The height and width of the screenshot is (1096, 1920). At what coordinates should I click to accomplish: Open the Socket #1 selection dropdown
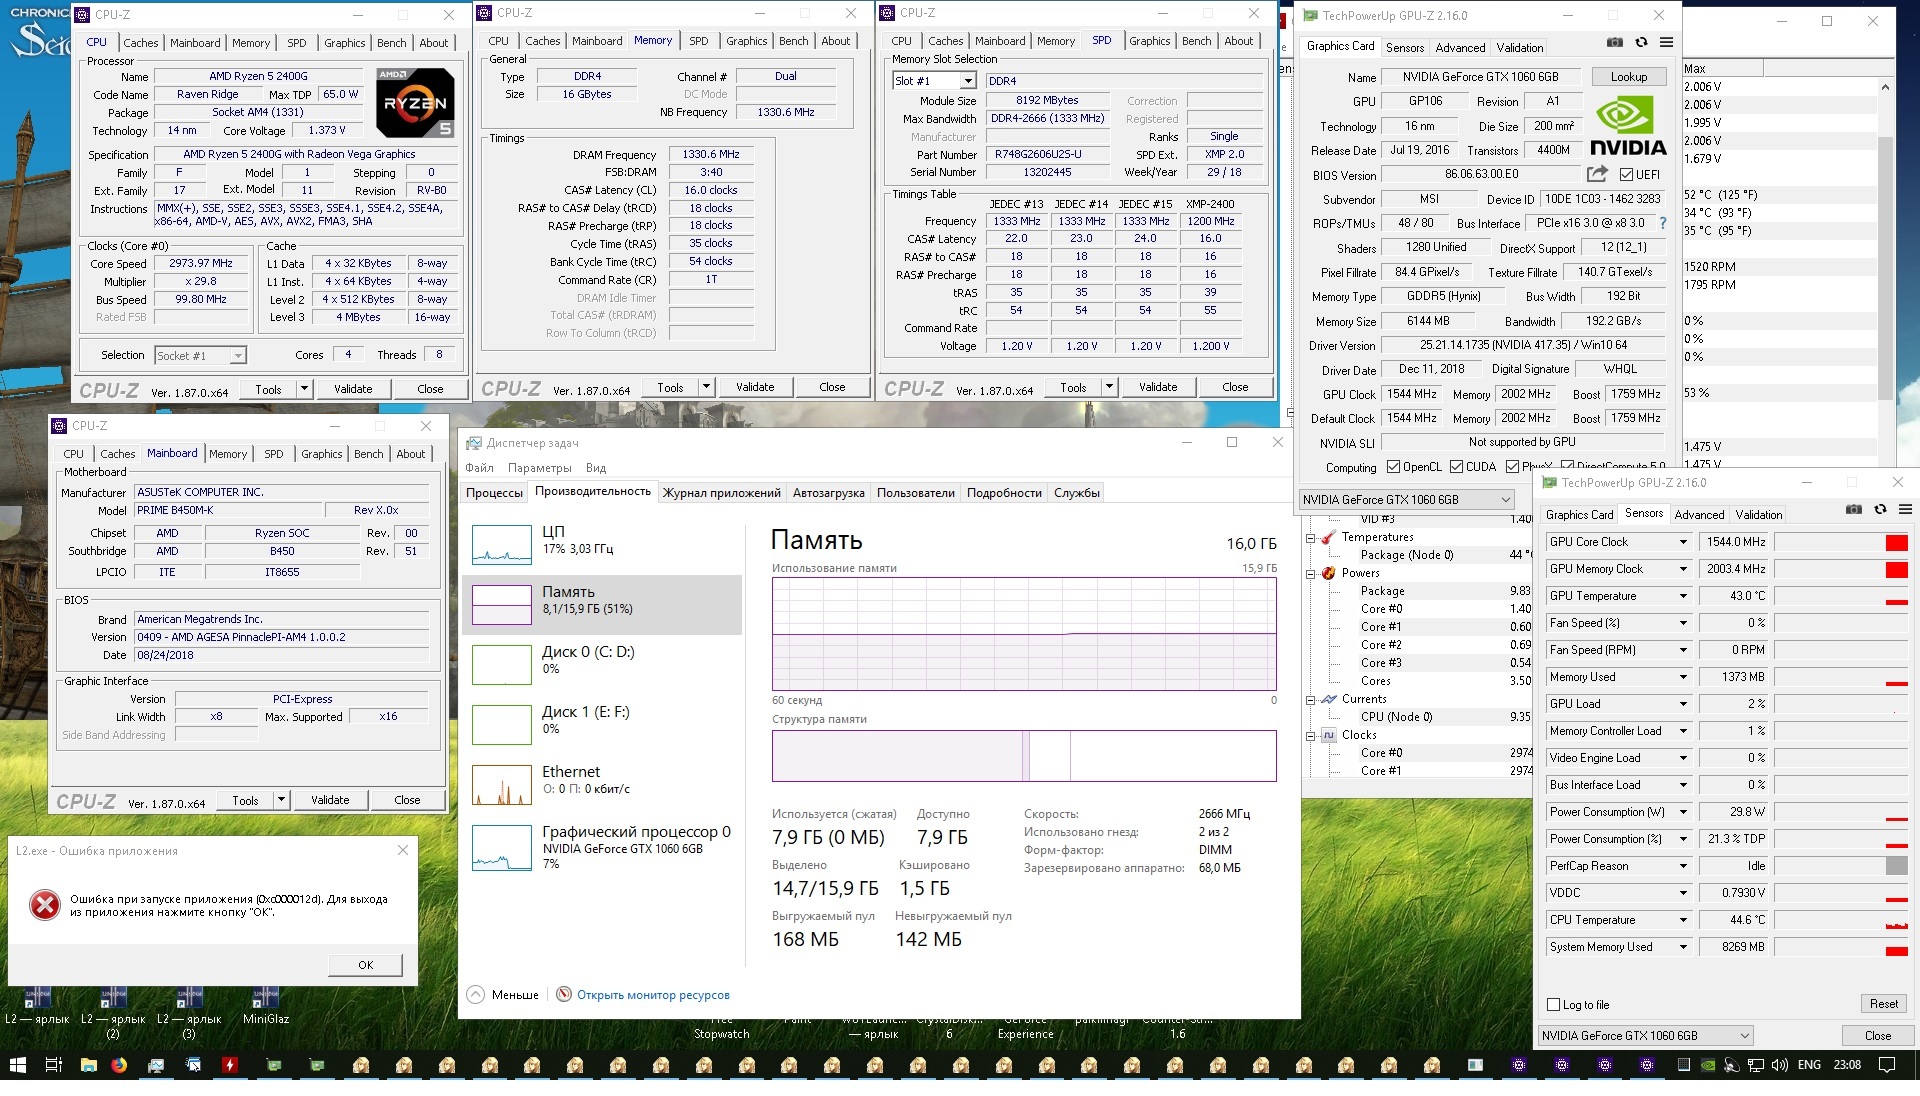click(200, 355)
